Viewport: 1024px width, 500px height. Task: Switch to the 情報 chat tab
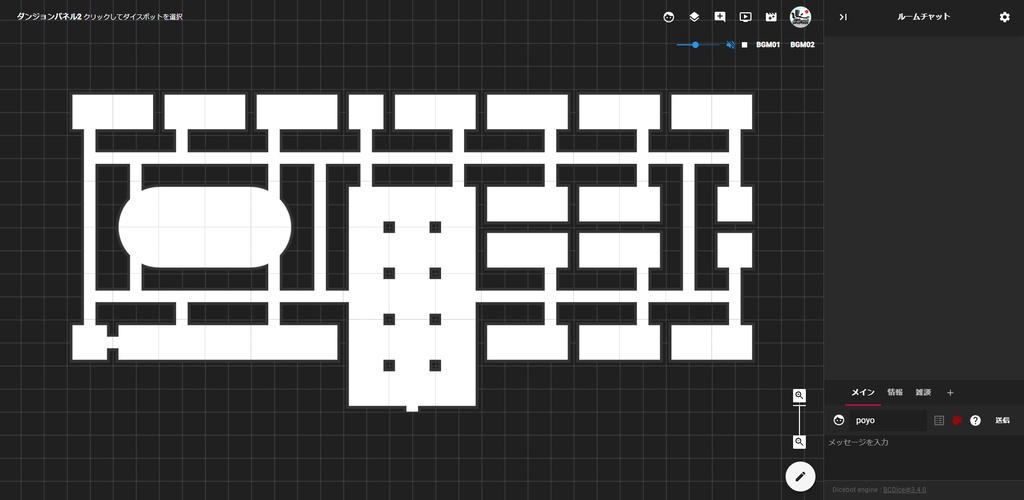click(x=895, y=392)
